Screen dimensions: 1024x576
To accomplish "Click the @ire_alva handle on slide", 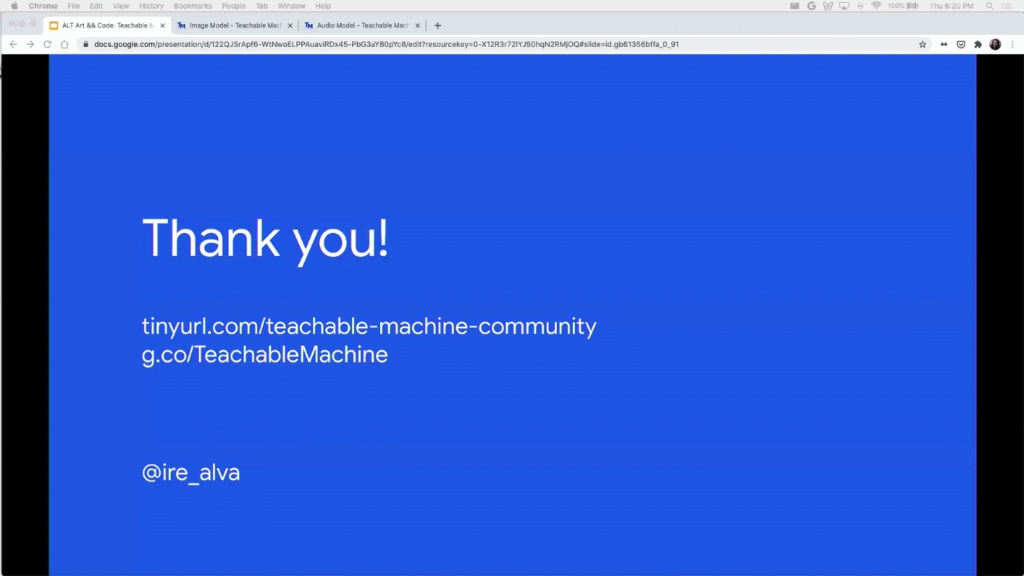I will coord(191,472).
